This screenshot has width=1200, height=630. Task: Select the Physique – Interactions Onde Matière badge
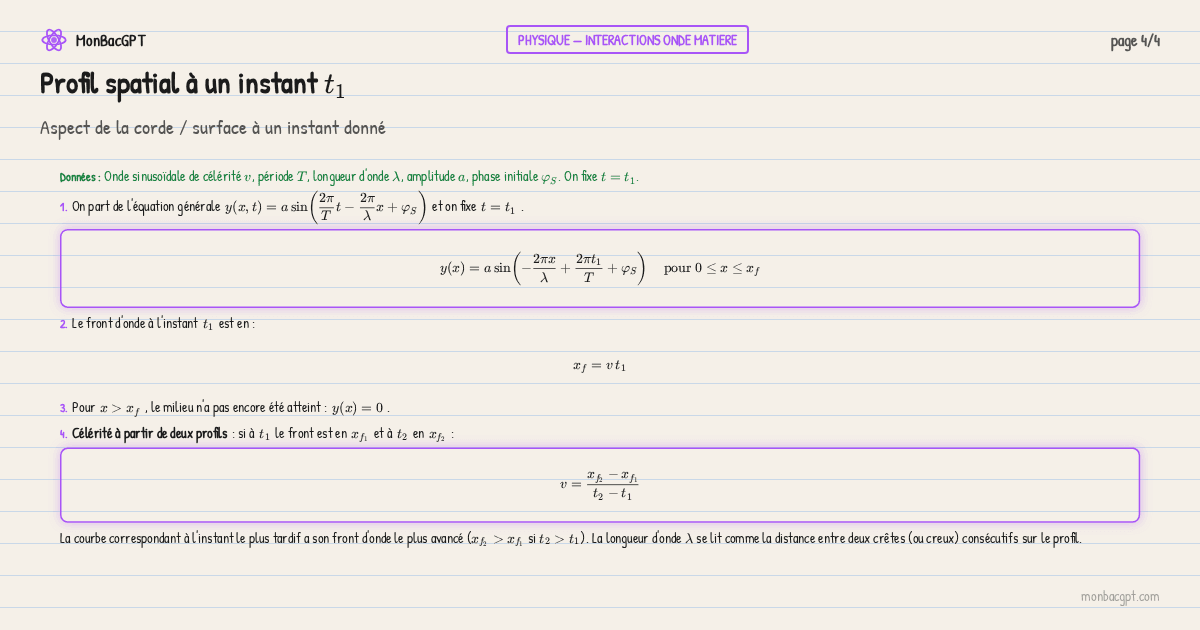point(627,40)
